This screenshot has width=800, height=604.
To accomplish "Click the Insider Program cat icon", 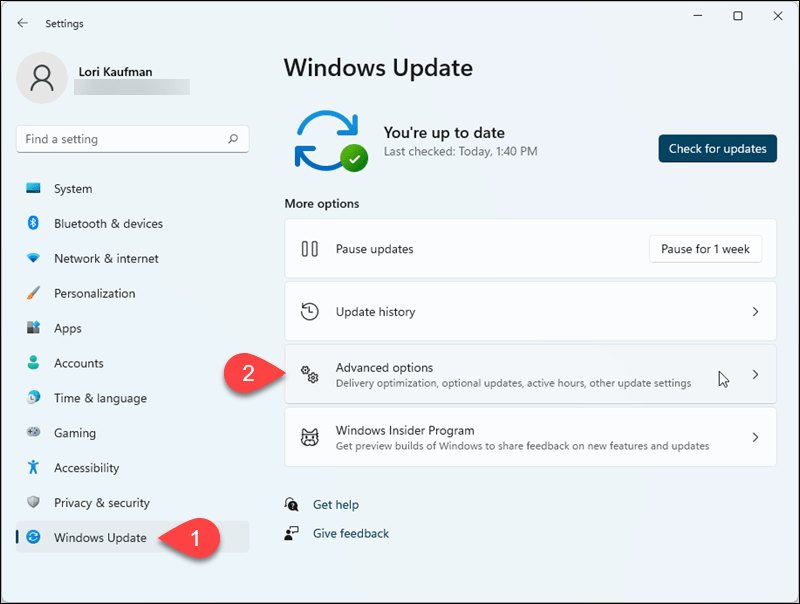I will coord(310,437).
